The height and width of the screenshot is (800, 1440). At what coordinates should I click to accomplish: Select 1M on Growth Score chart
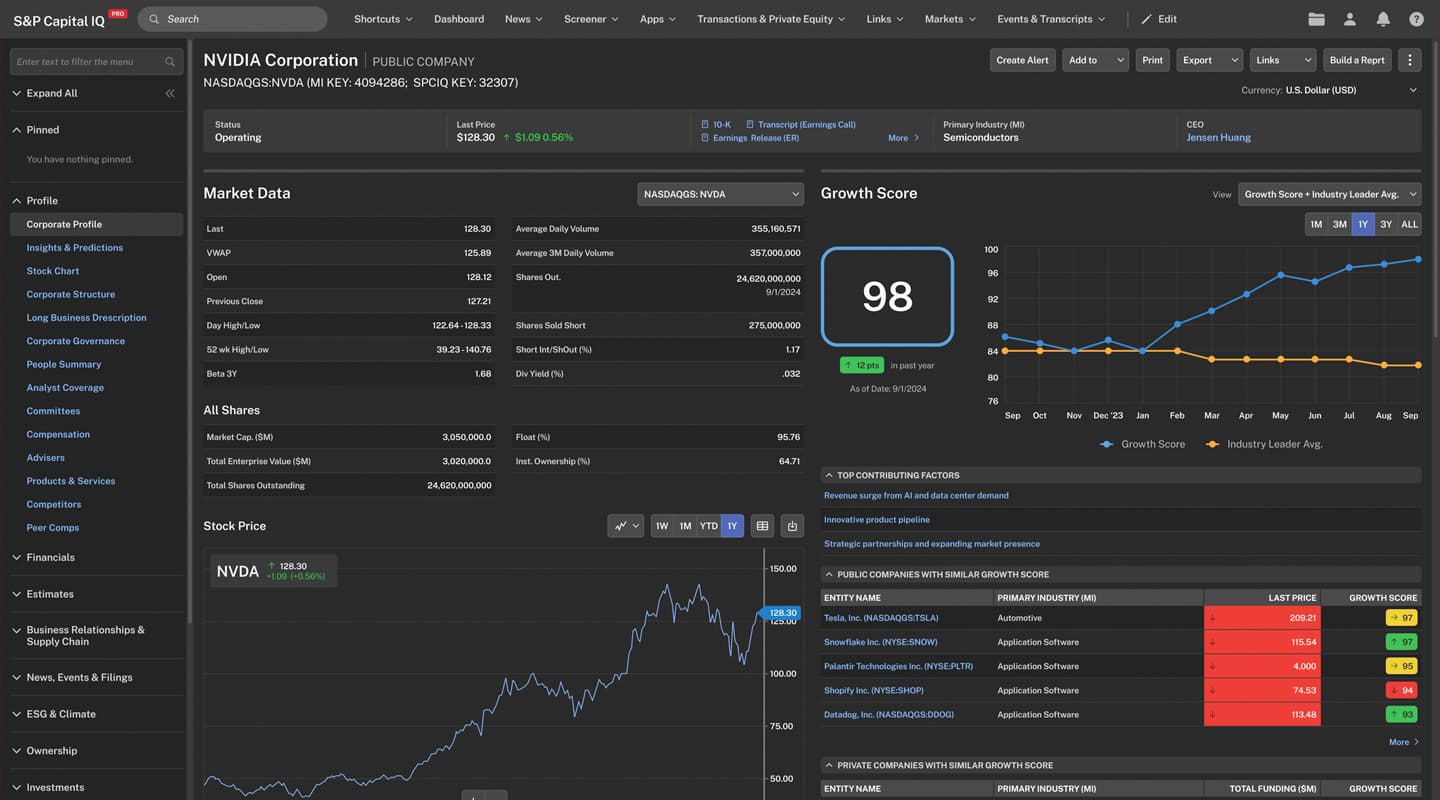[1317, 224]
